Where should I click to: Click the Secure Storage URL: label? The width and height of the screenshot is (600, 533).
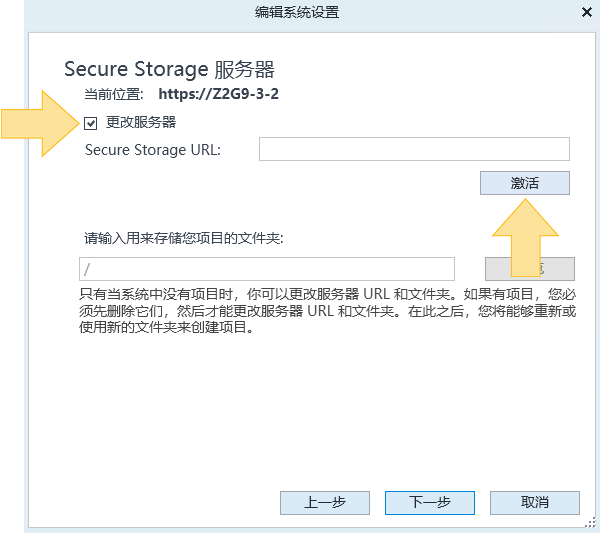point(153,150)
